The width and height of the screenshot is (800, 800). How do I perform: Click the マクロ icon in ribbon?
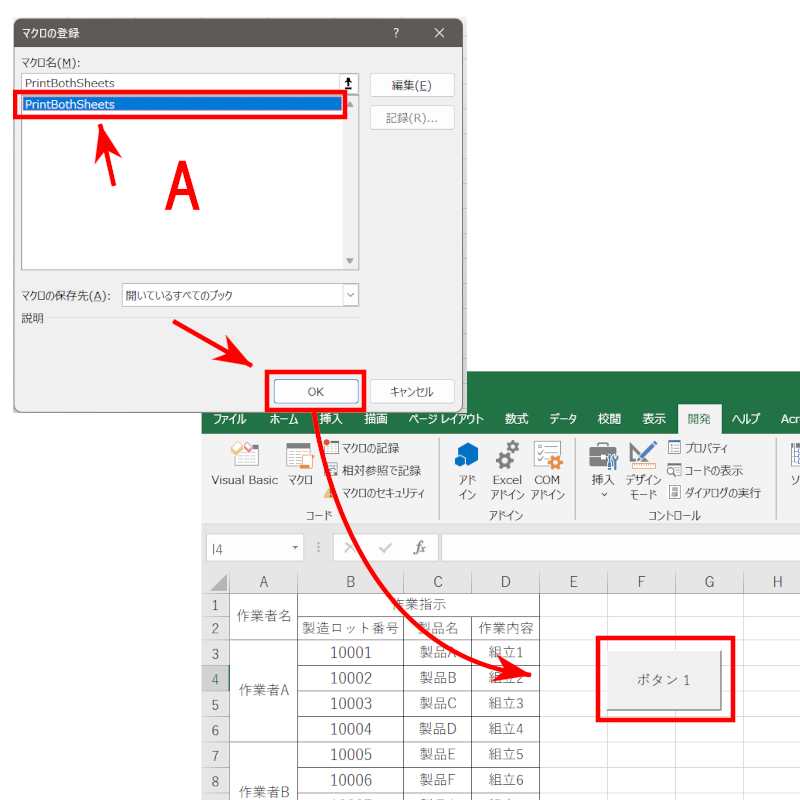click(300, 465)
